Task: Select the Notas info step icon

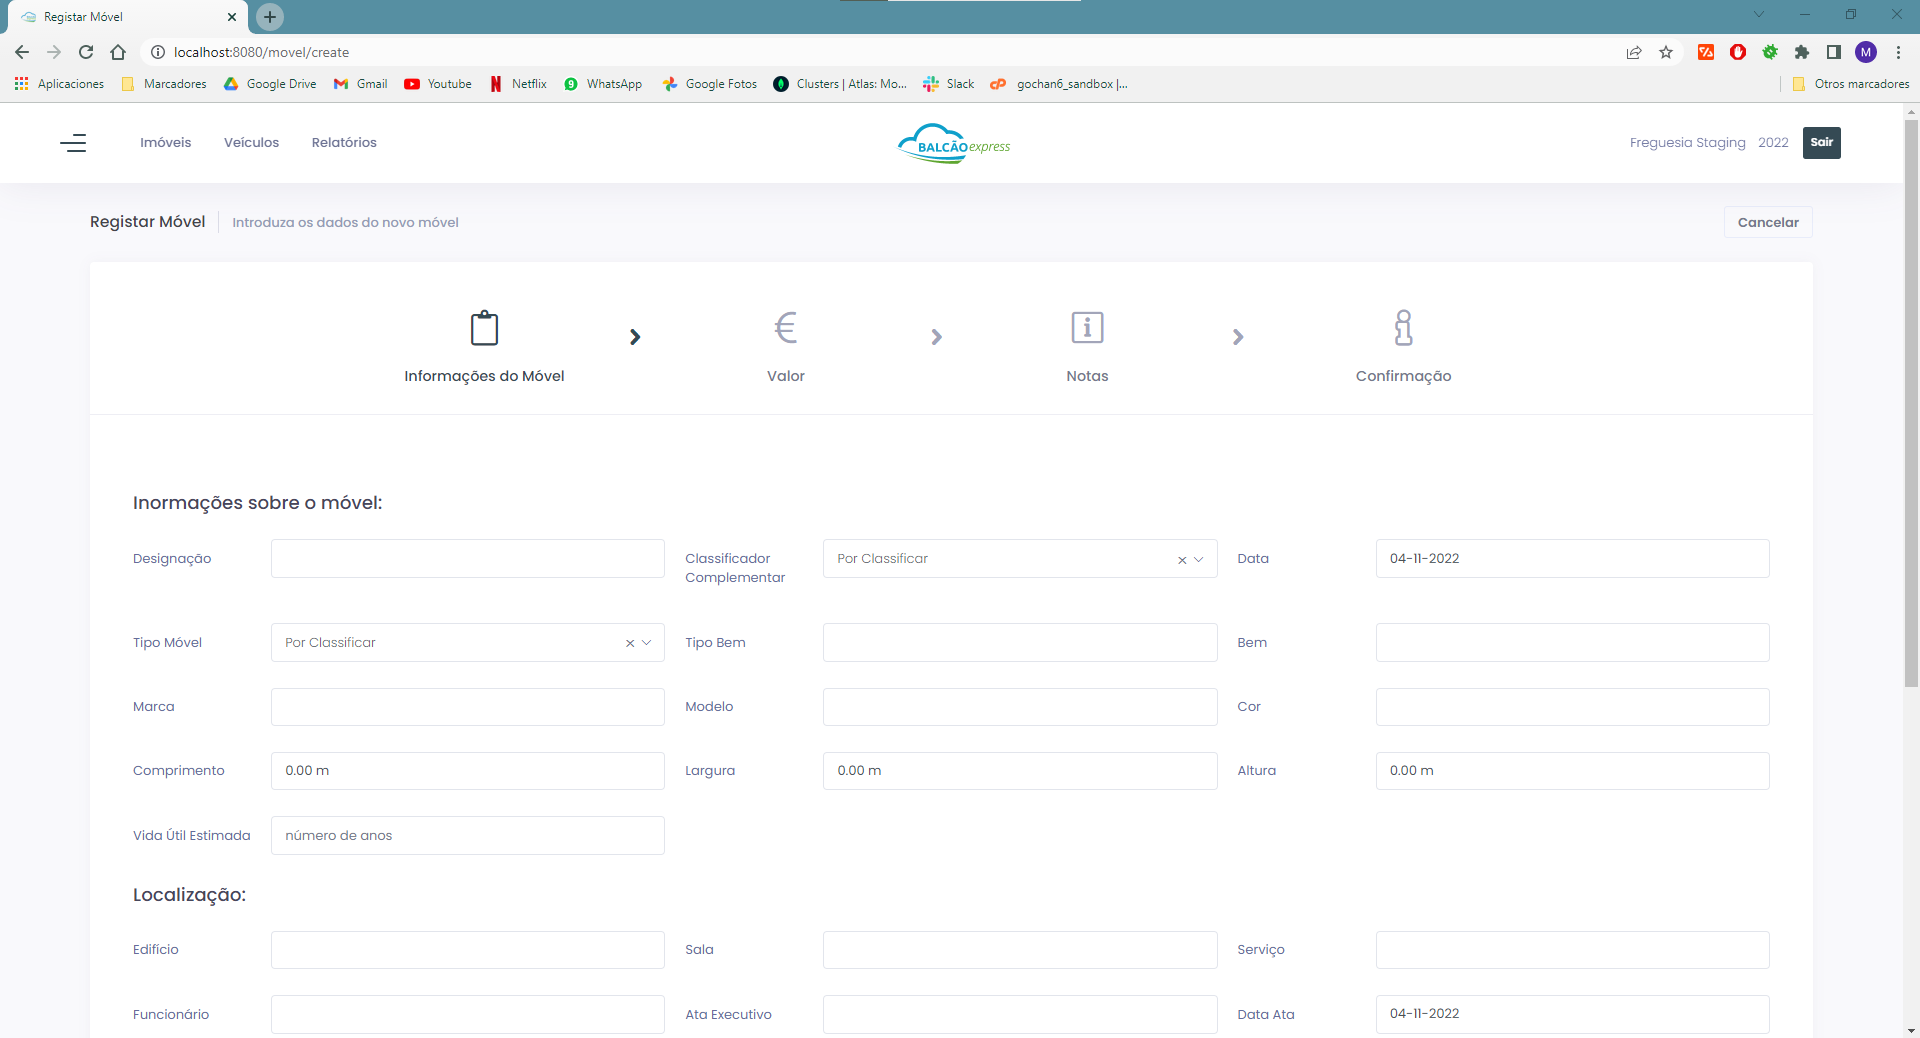Action: (1087, 327)
